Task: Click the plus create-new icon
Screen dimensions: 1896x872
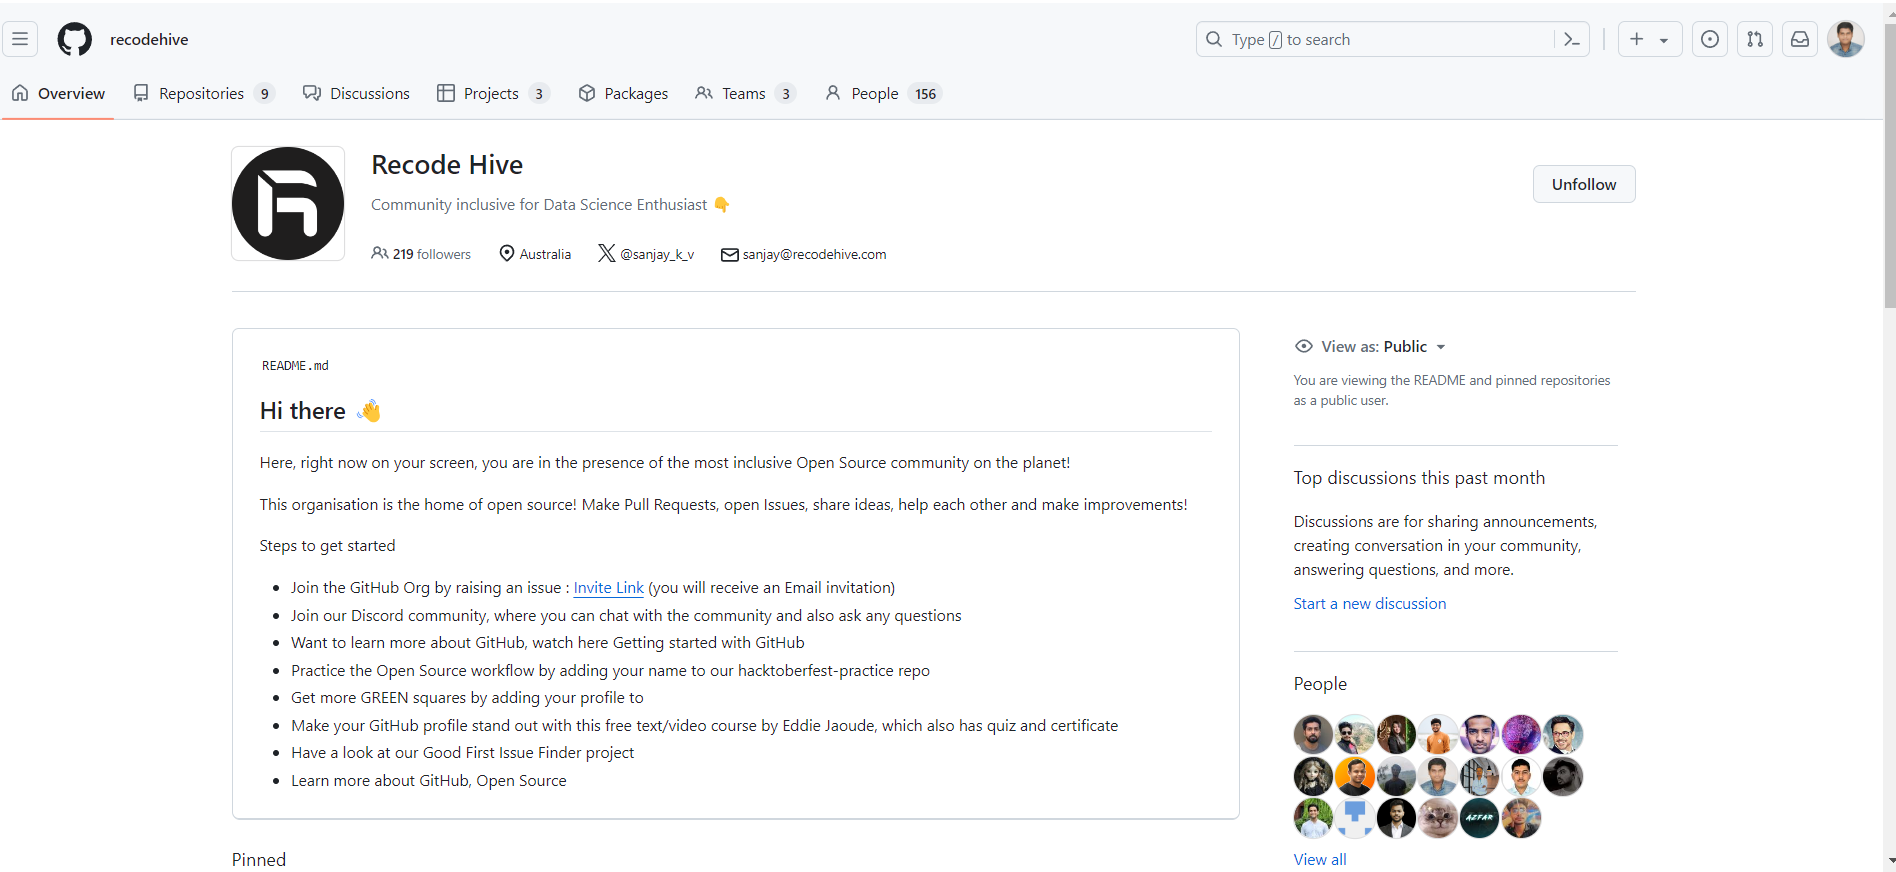Action: [1637, 39]
